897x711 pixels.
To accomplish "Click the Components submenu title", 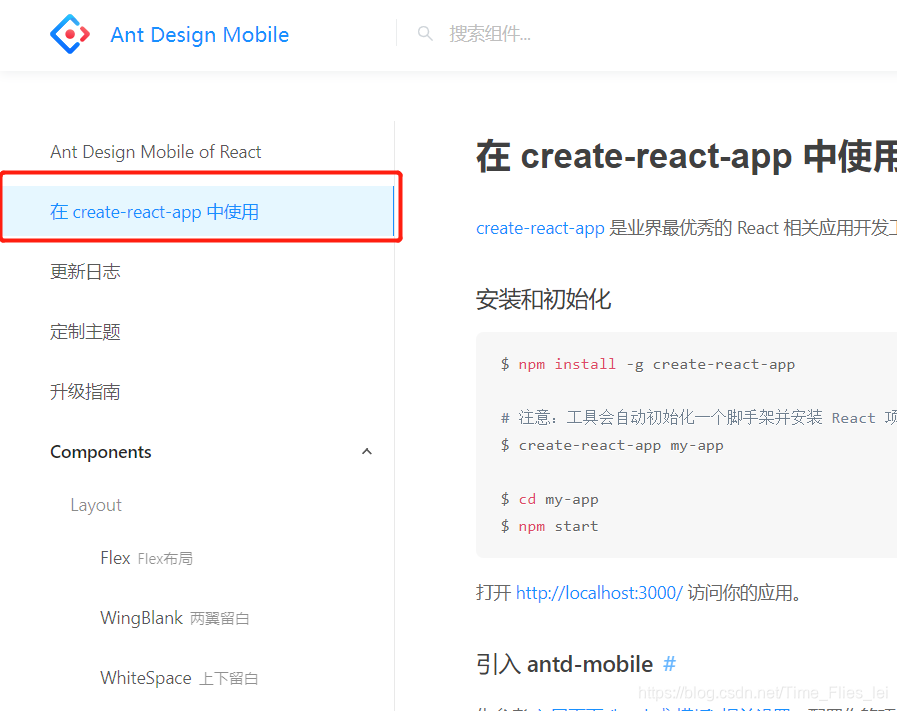I will coord(101,452).
